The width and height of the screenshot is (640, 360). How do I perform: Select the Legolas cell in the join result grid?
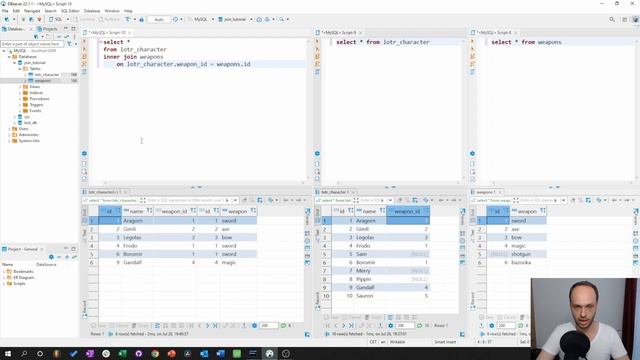(137, 238)
